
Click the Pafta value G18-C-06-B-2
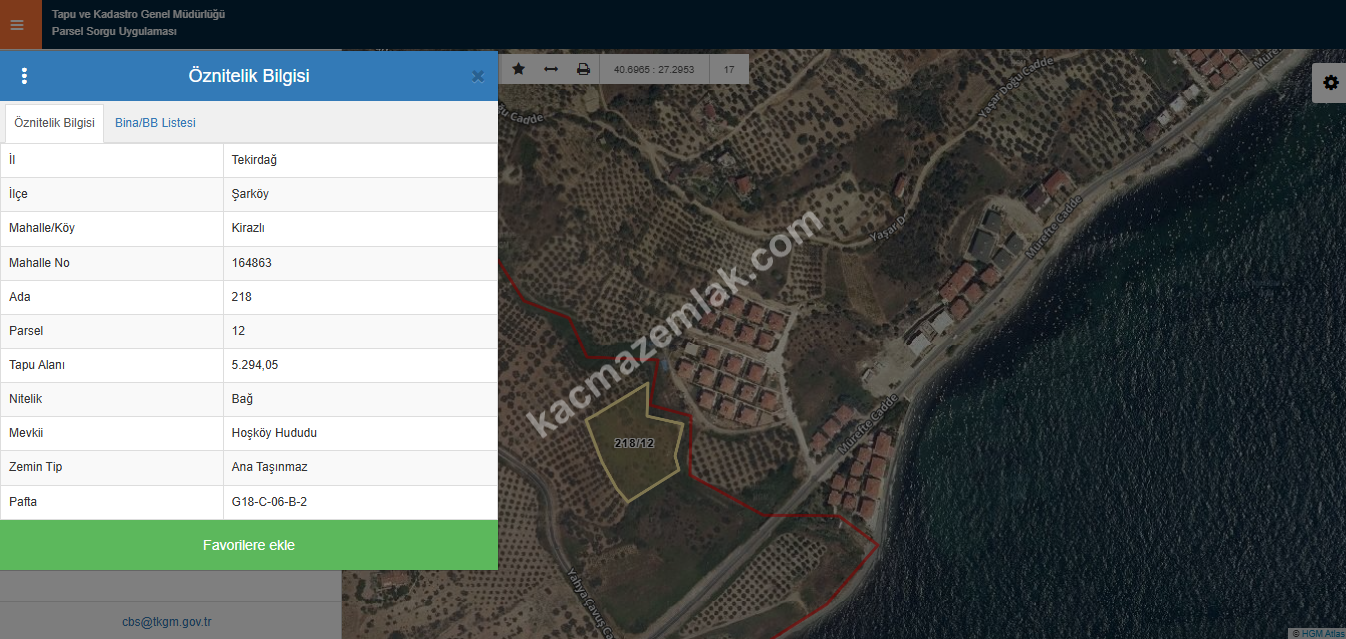[x=269, y=502]
